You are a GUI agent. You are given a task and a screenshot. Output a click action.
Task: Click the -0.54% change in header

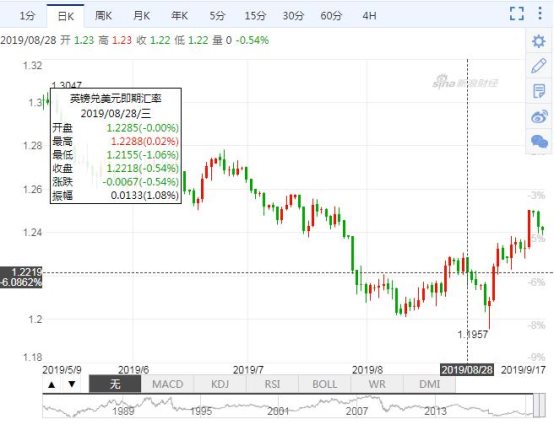pyautogui.click(x=252, y=40)
